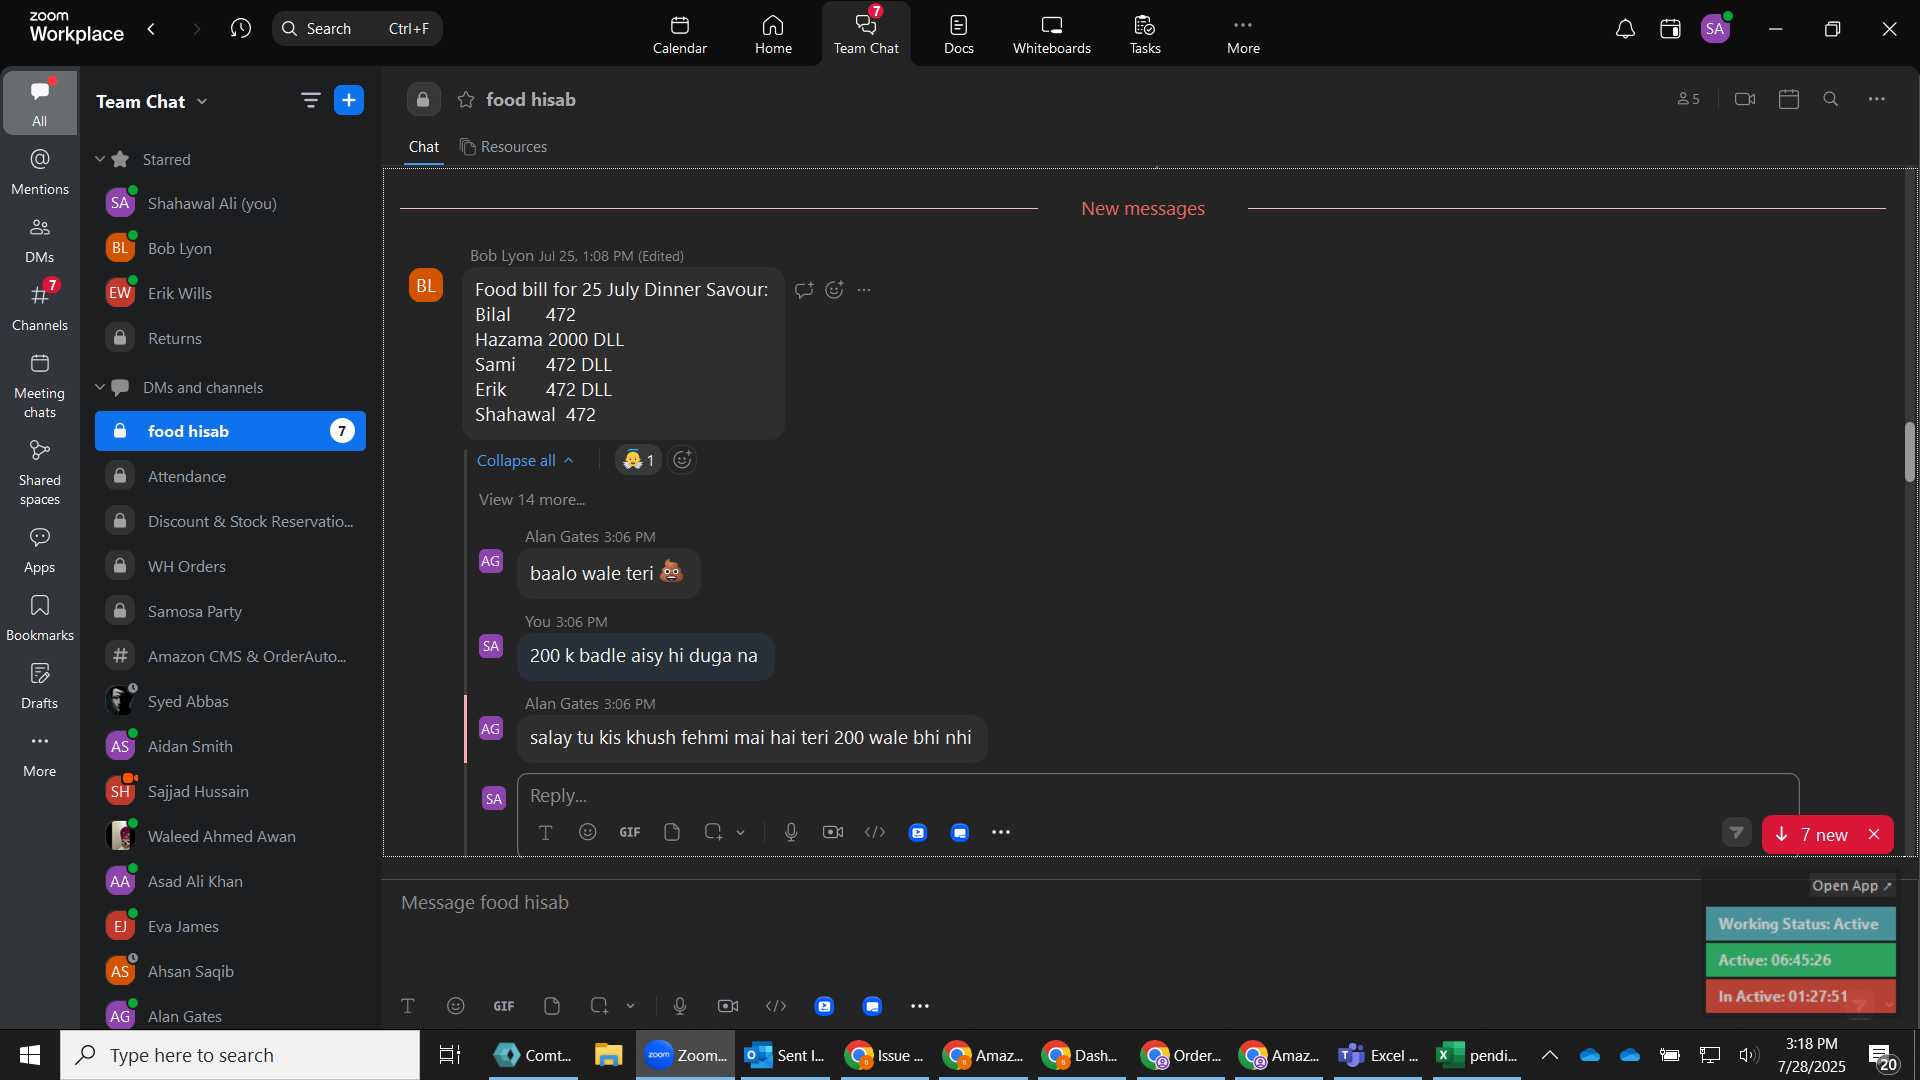Open the Attendance channel

230,476
